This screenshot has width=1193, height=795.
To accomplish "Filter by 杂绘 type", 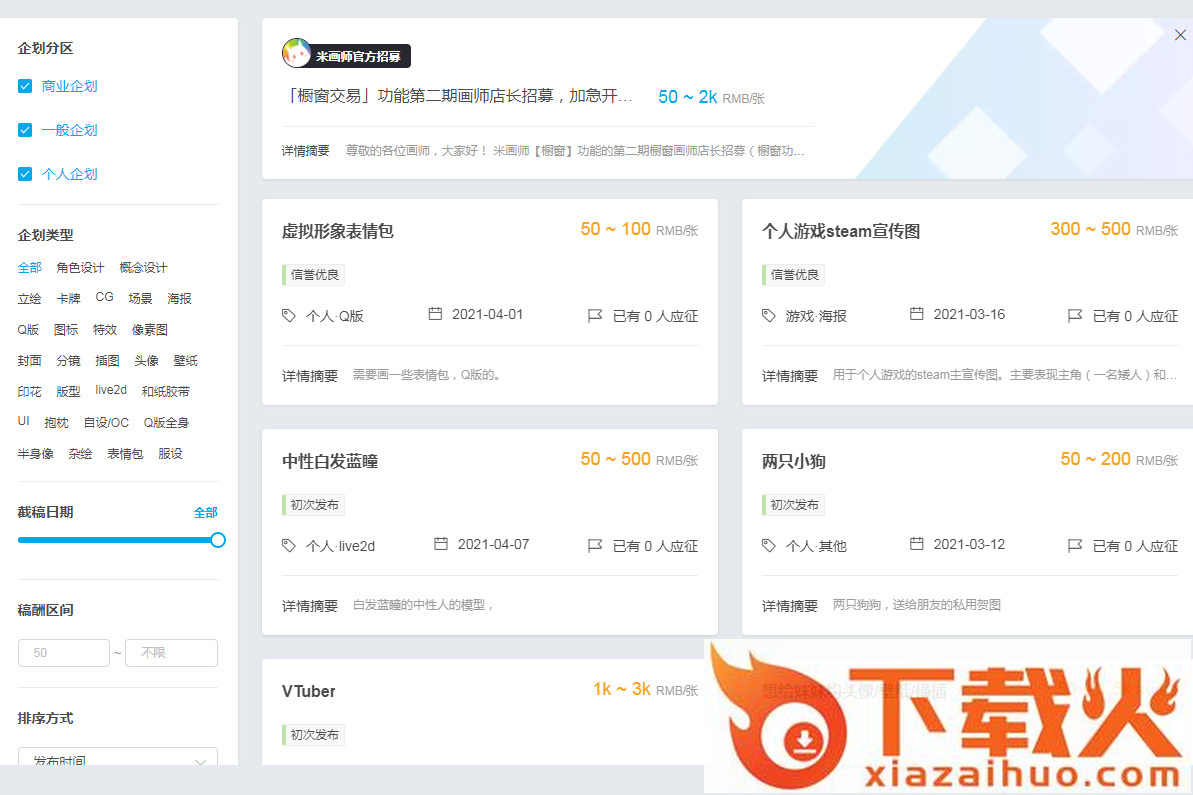I will pos(80,454).
